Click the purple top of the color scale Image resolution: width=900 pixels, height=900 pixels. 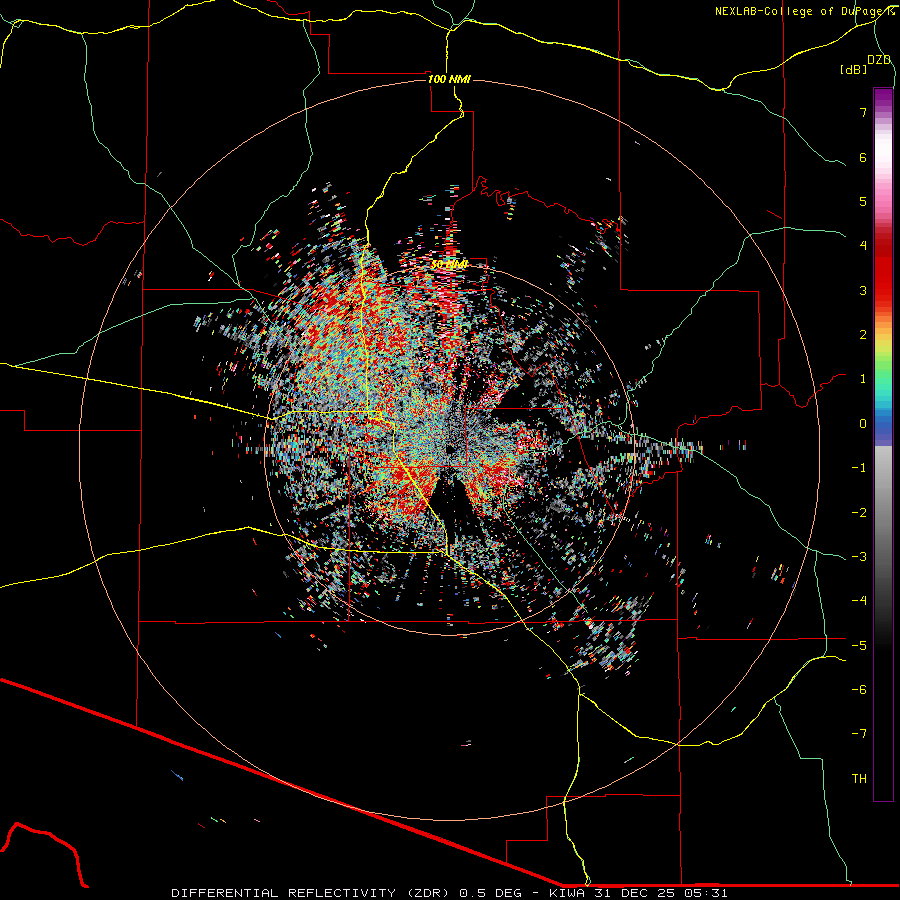[883, 98]
